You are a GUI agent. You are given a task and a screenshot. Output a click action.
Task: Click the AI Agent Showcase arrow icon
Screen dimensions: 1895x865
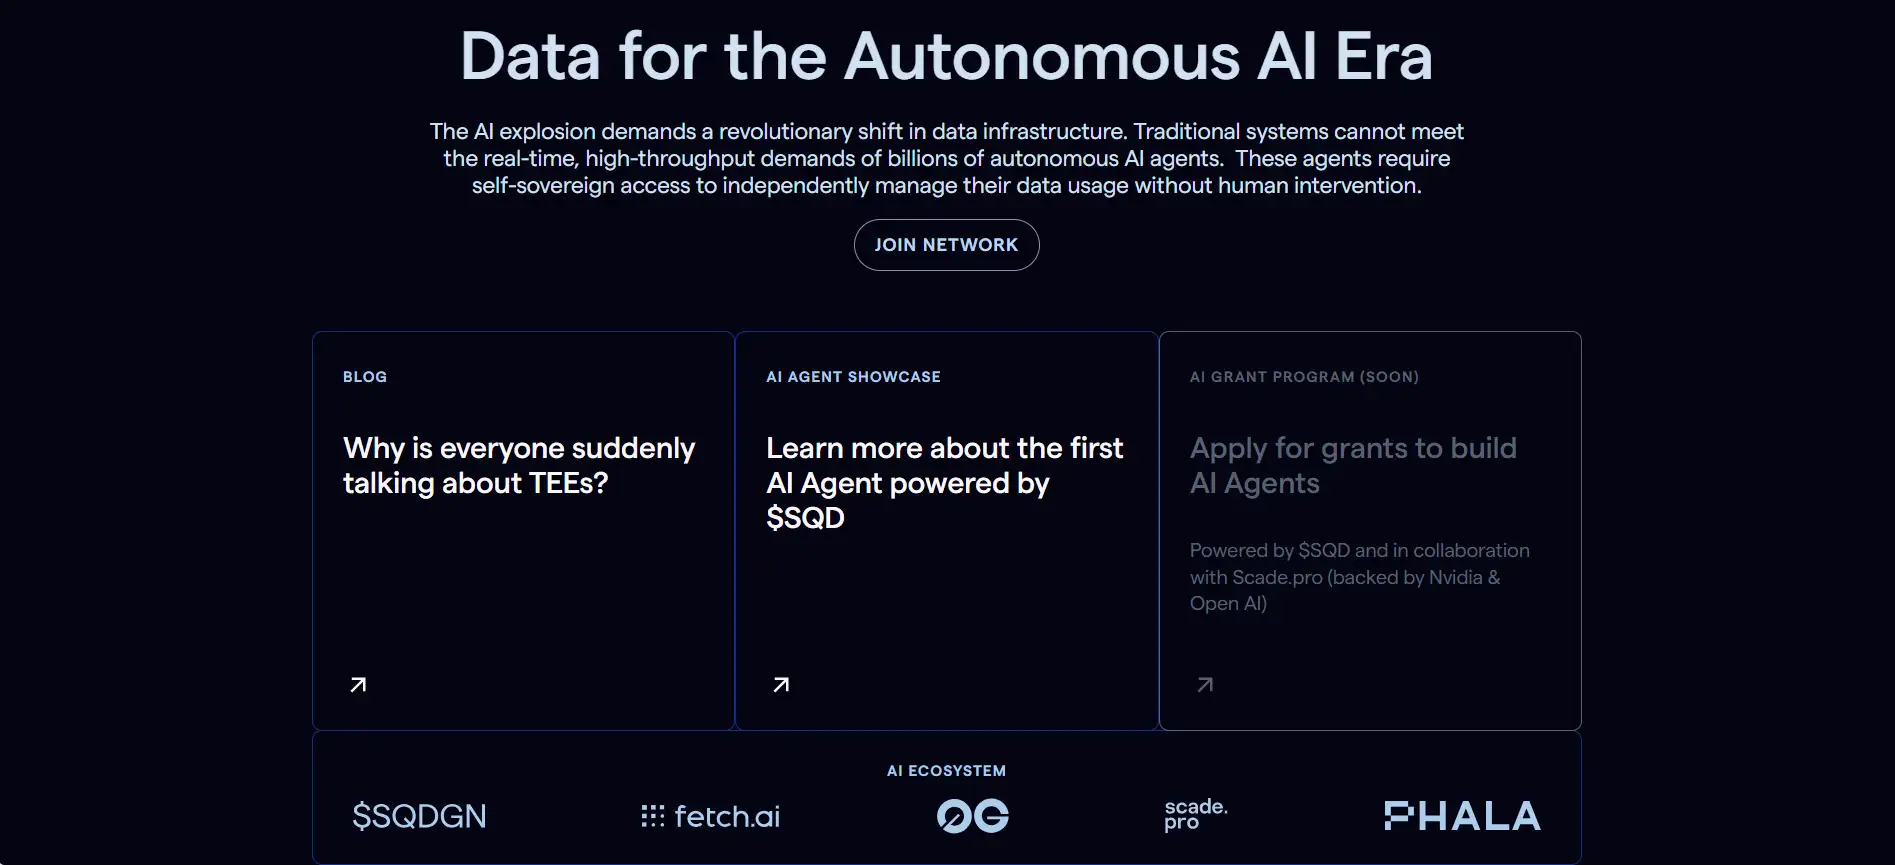(x=781, y=685)
